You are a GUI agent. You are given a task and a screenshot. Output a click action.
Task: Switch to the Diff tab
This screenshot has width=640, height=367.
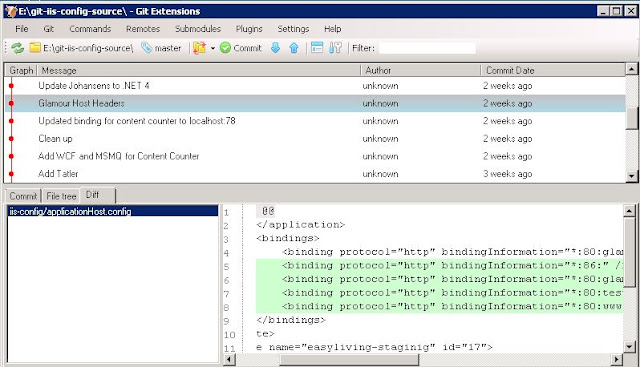coord(98,195)
